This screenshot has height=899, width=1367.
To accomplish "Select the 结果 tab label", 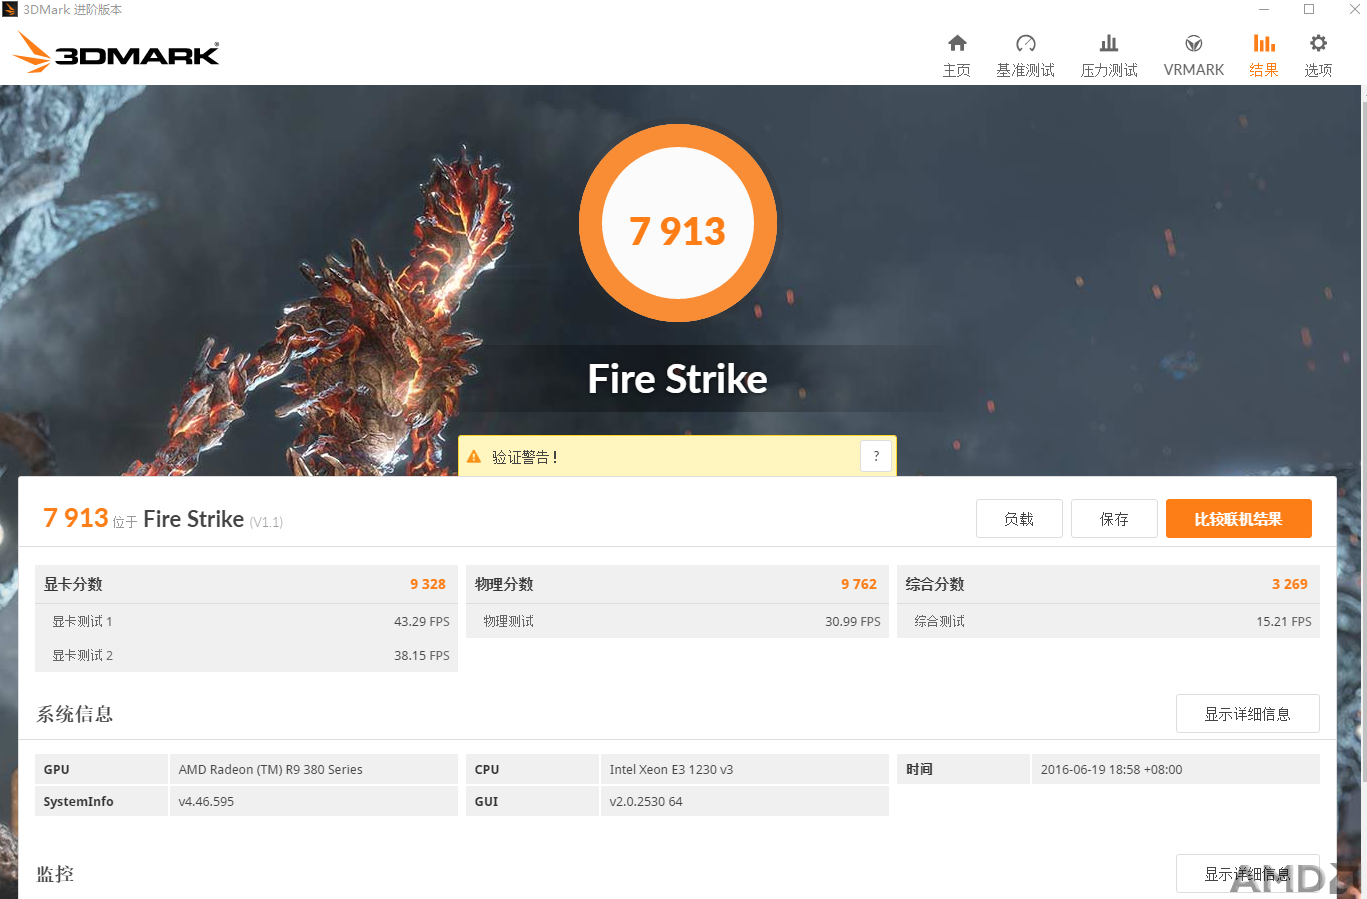I will click(1264, 70).
